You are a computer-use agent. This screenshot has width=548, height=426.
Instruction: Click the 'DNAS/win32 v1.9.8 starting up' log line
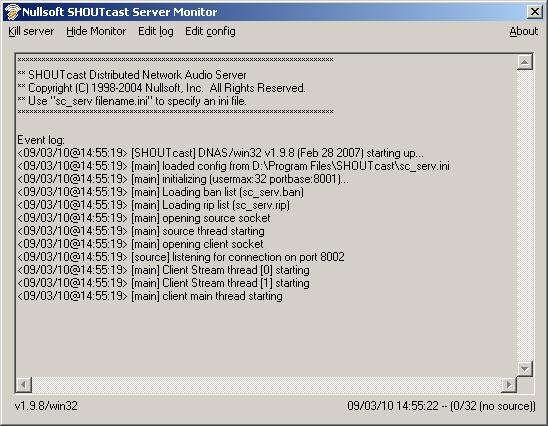pyautogui.click(x=221, y=153)
